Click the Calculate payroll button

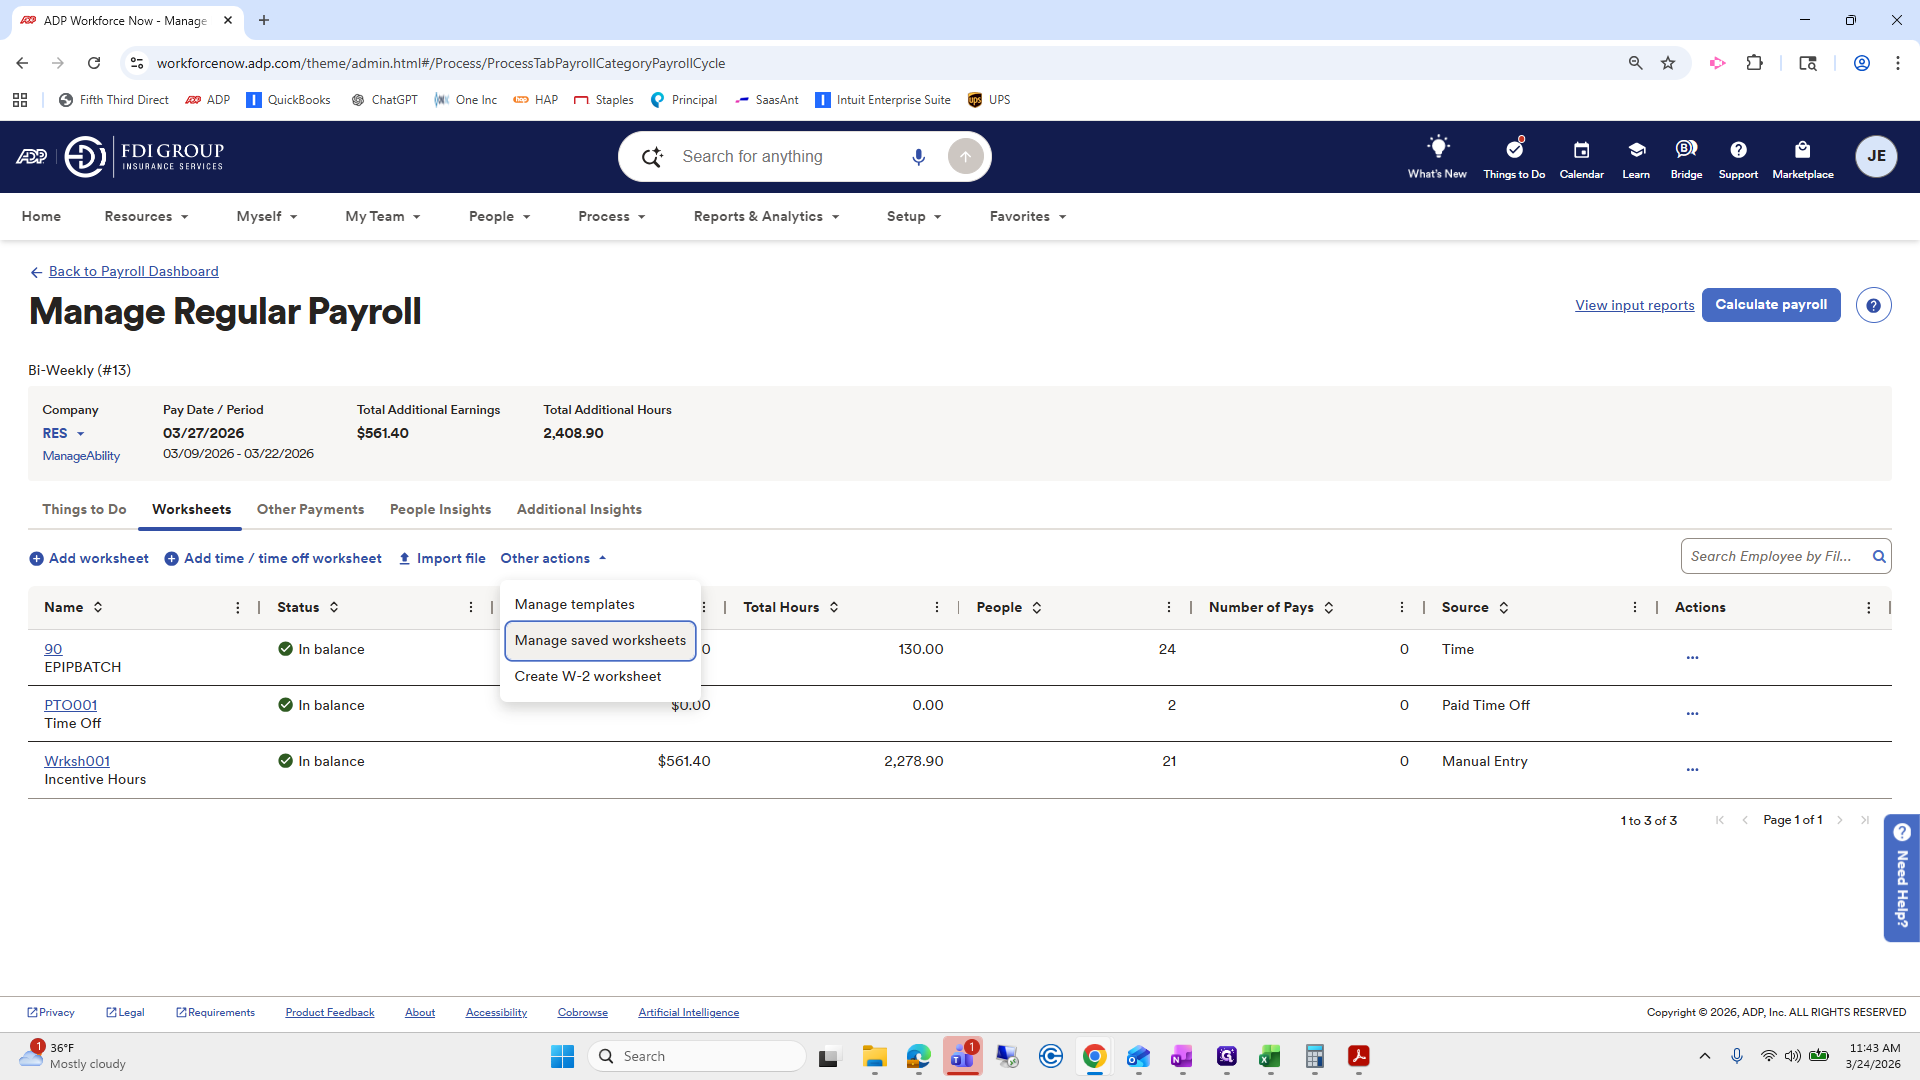pos(1770,305)
